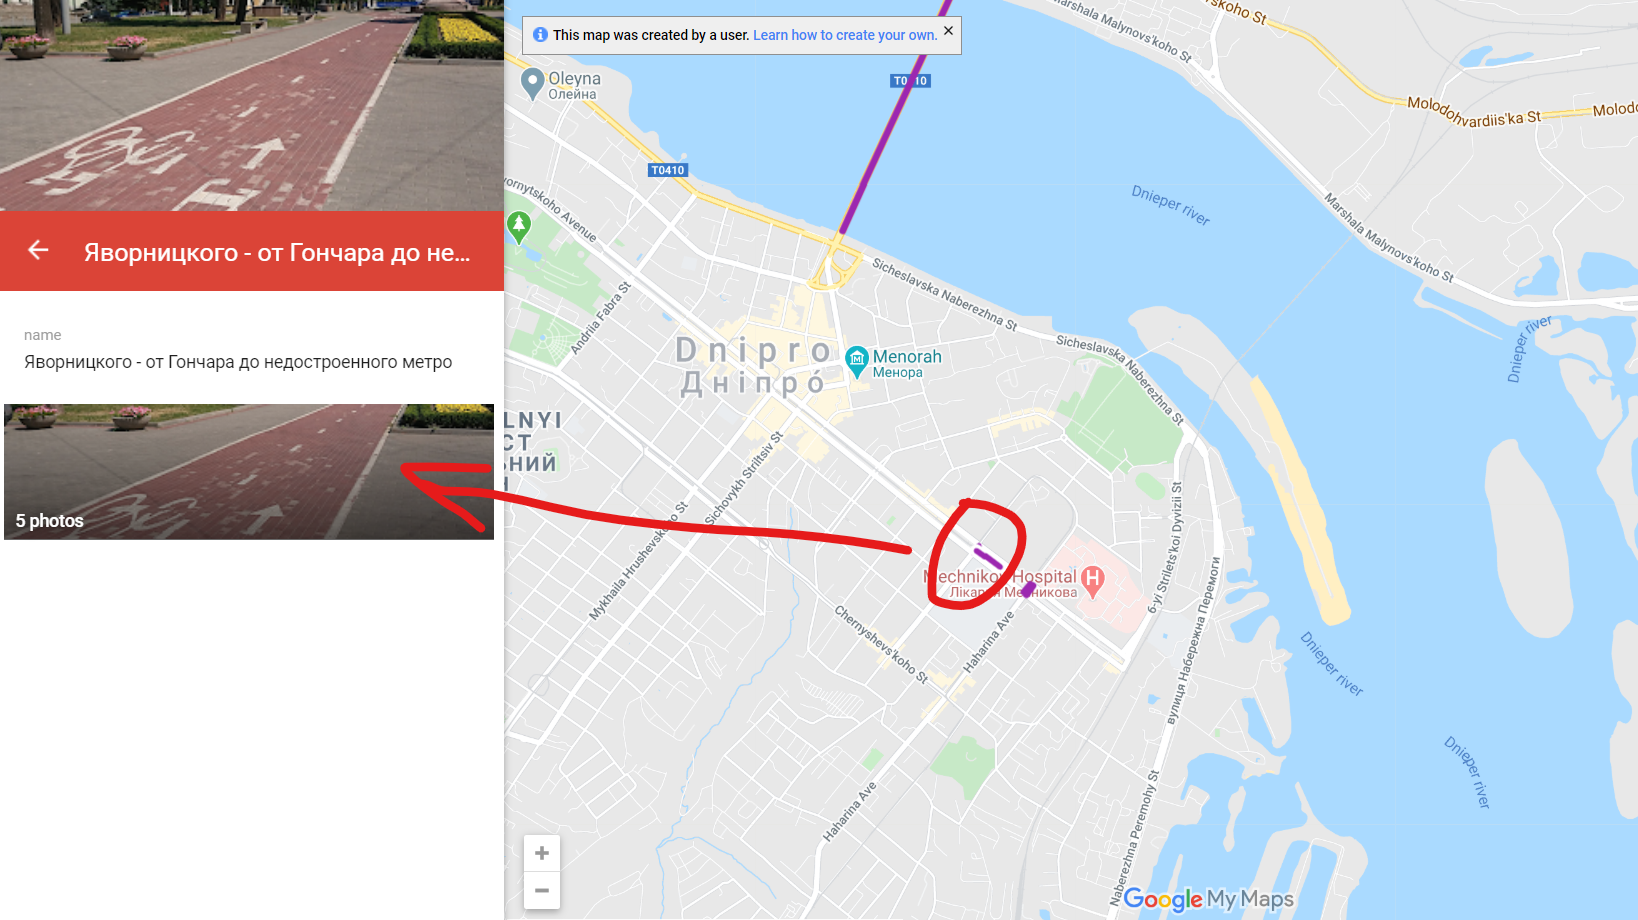The height and width of the screenshot is (920, 1638).
Task: Click the Яворницкого title in red header
Action: click(277, 252)
